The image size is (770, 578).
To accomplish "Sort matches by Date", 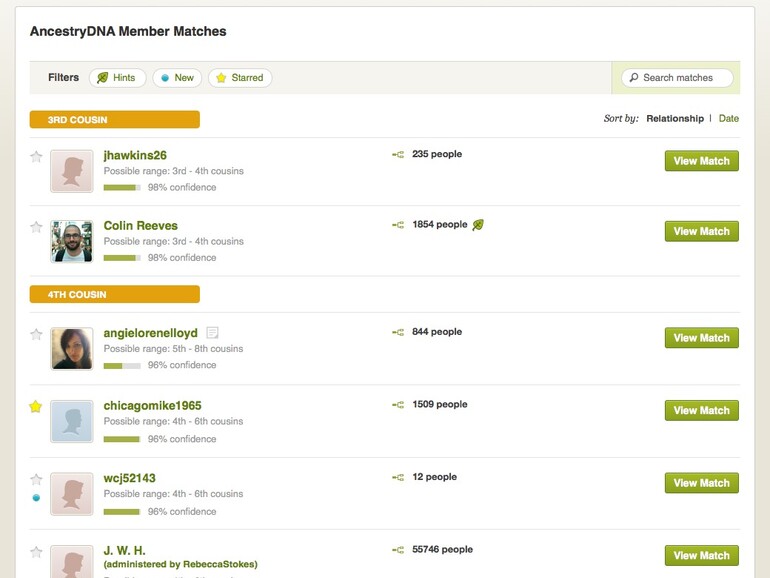I will click(x=729, y=118).
